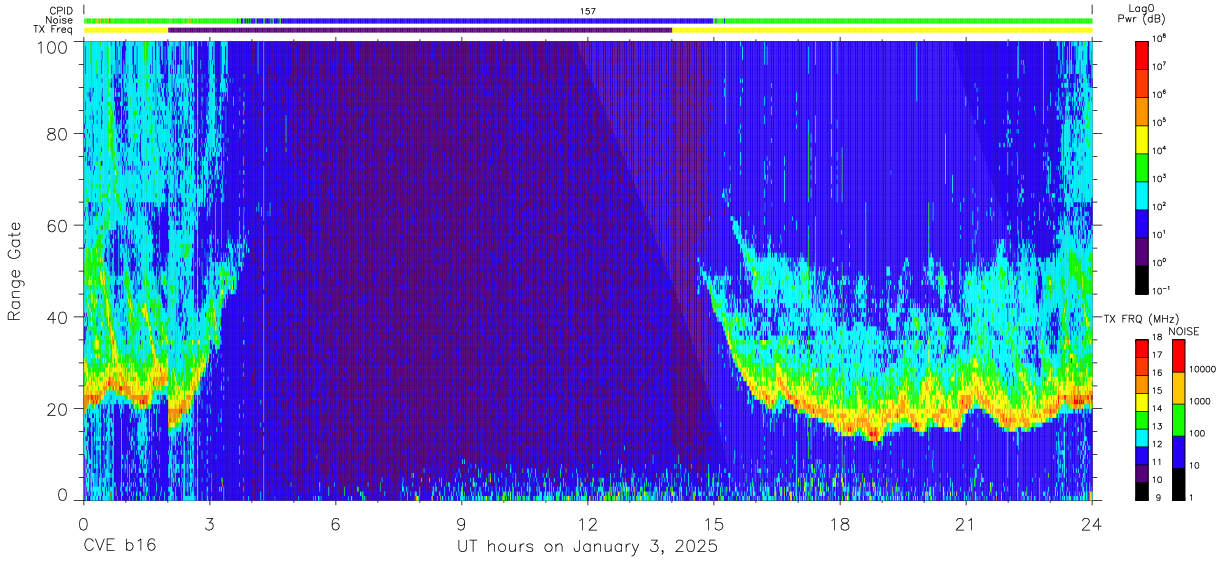This screenshot has width=1228, height=567.
Task: Click the 10000 tick on NOISE colorbar
Action: [x=1205, y=369]
